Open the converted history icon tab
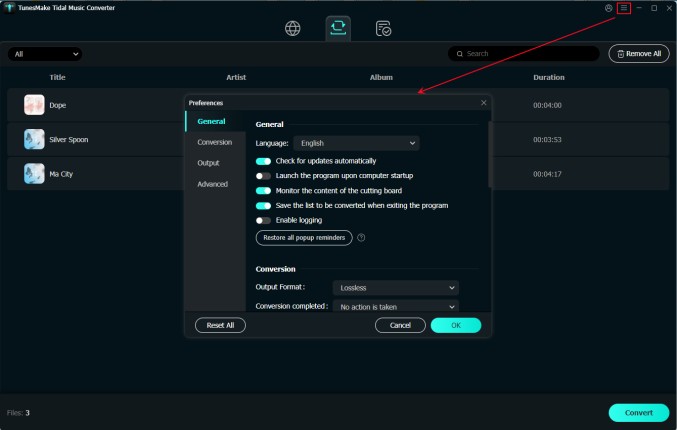677x430 pixels. [383, 28]
